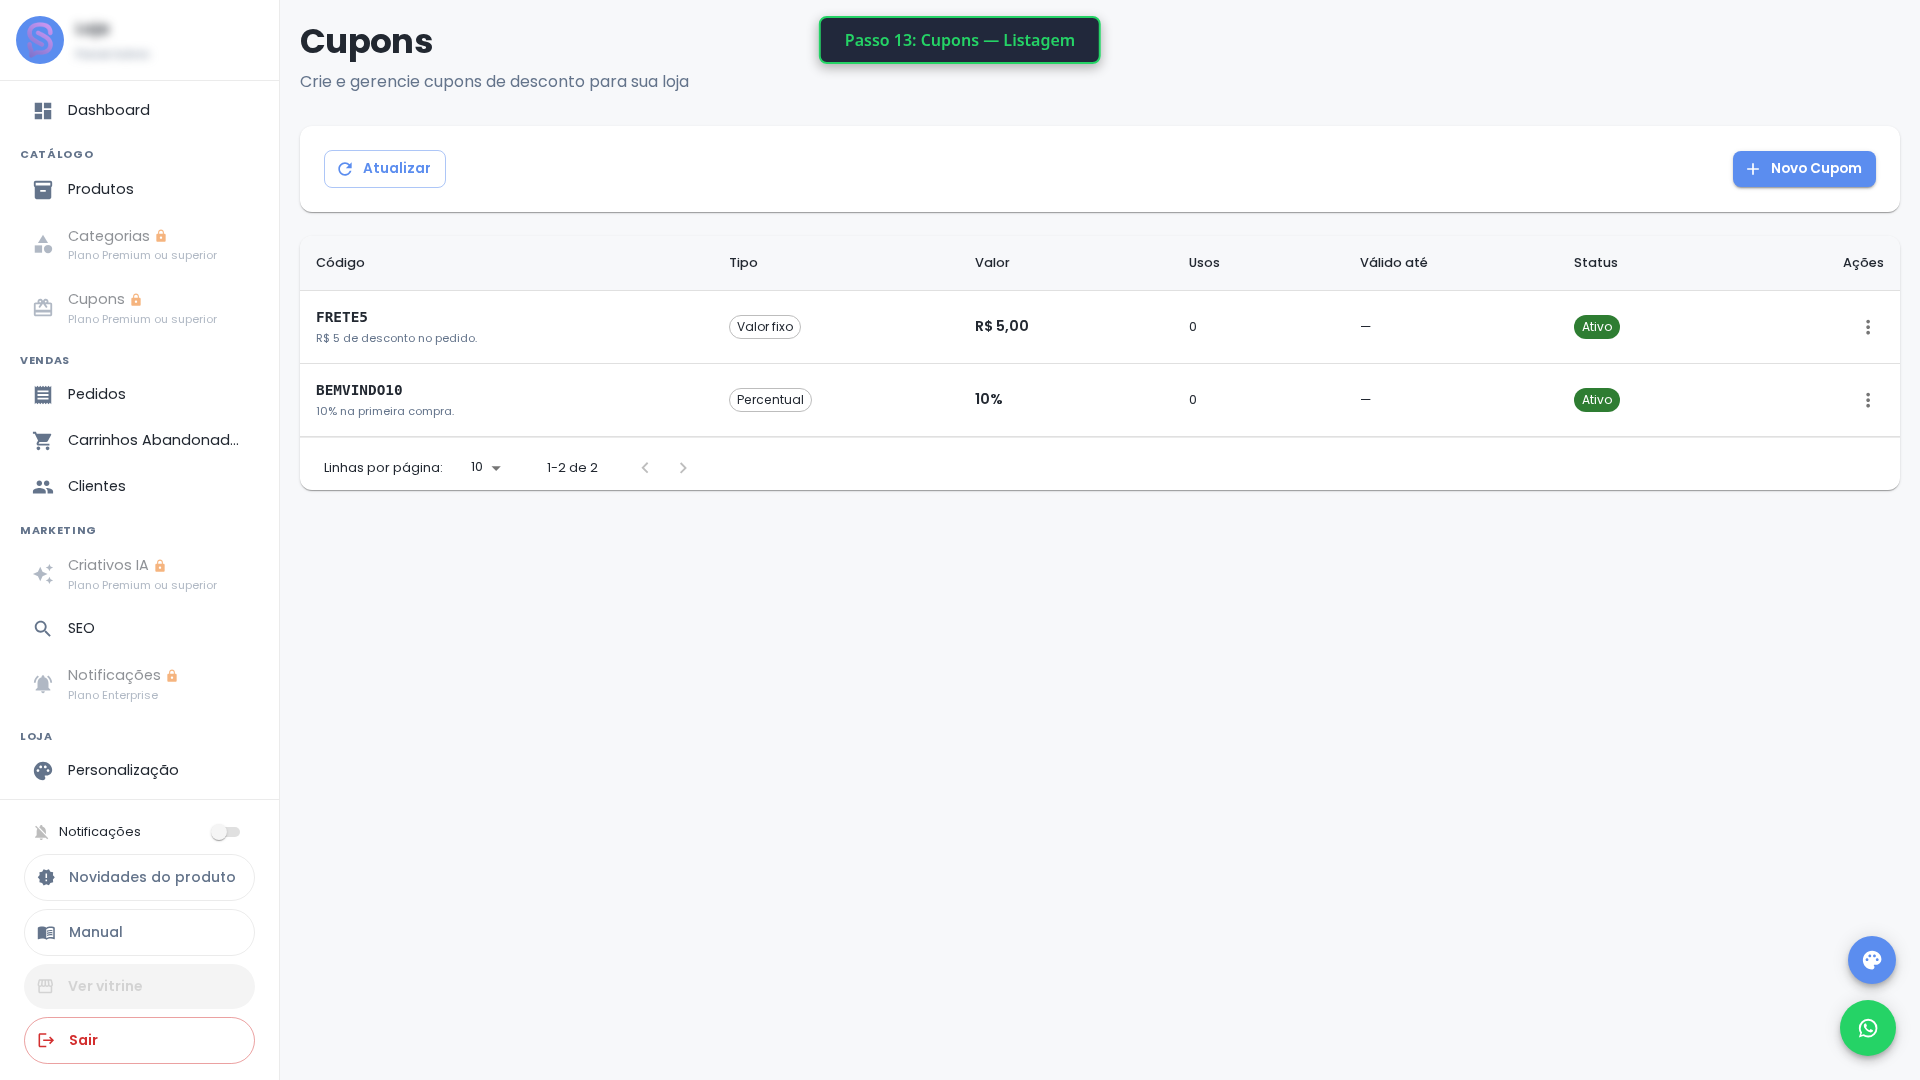Image resolution: width=1920 pixels, height=1080 pixels.
Task: Open the theme palette floating button
Action: point(1871,960)
